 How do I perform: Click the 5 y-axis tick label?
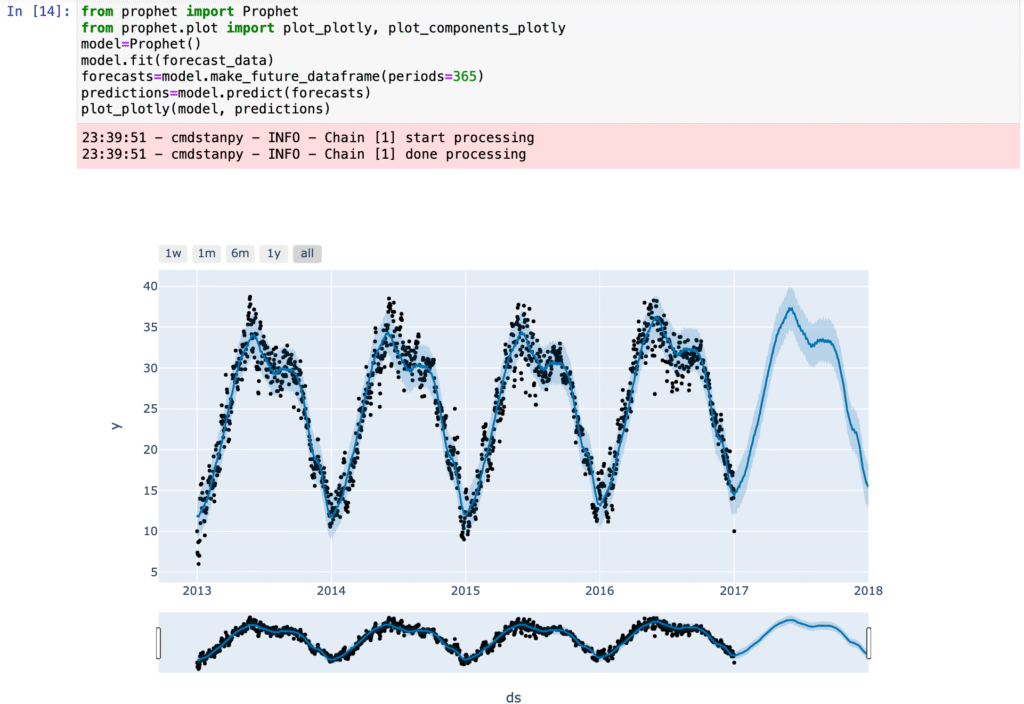point(154,572)
